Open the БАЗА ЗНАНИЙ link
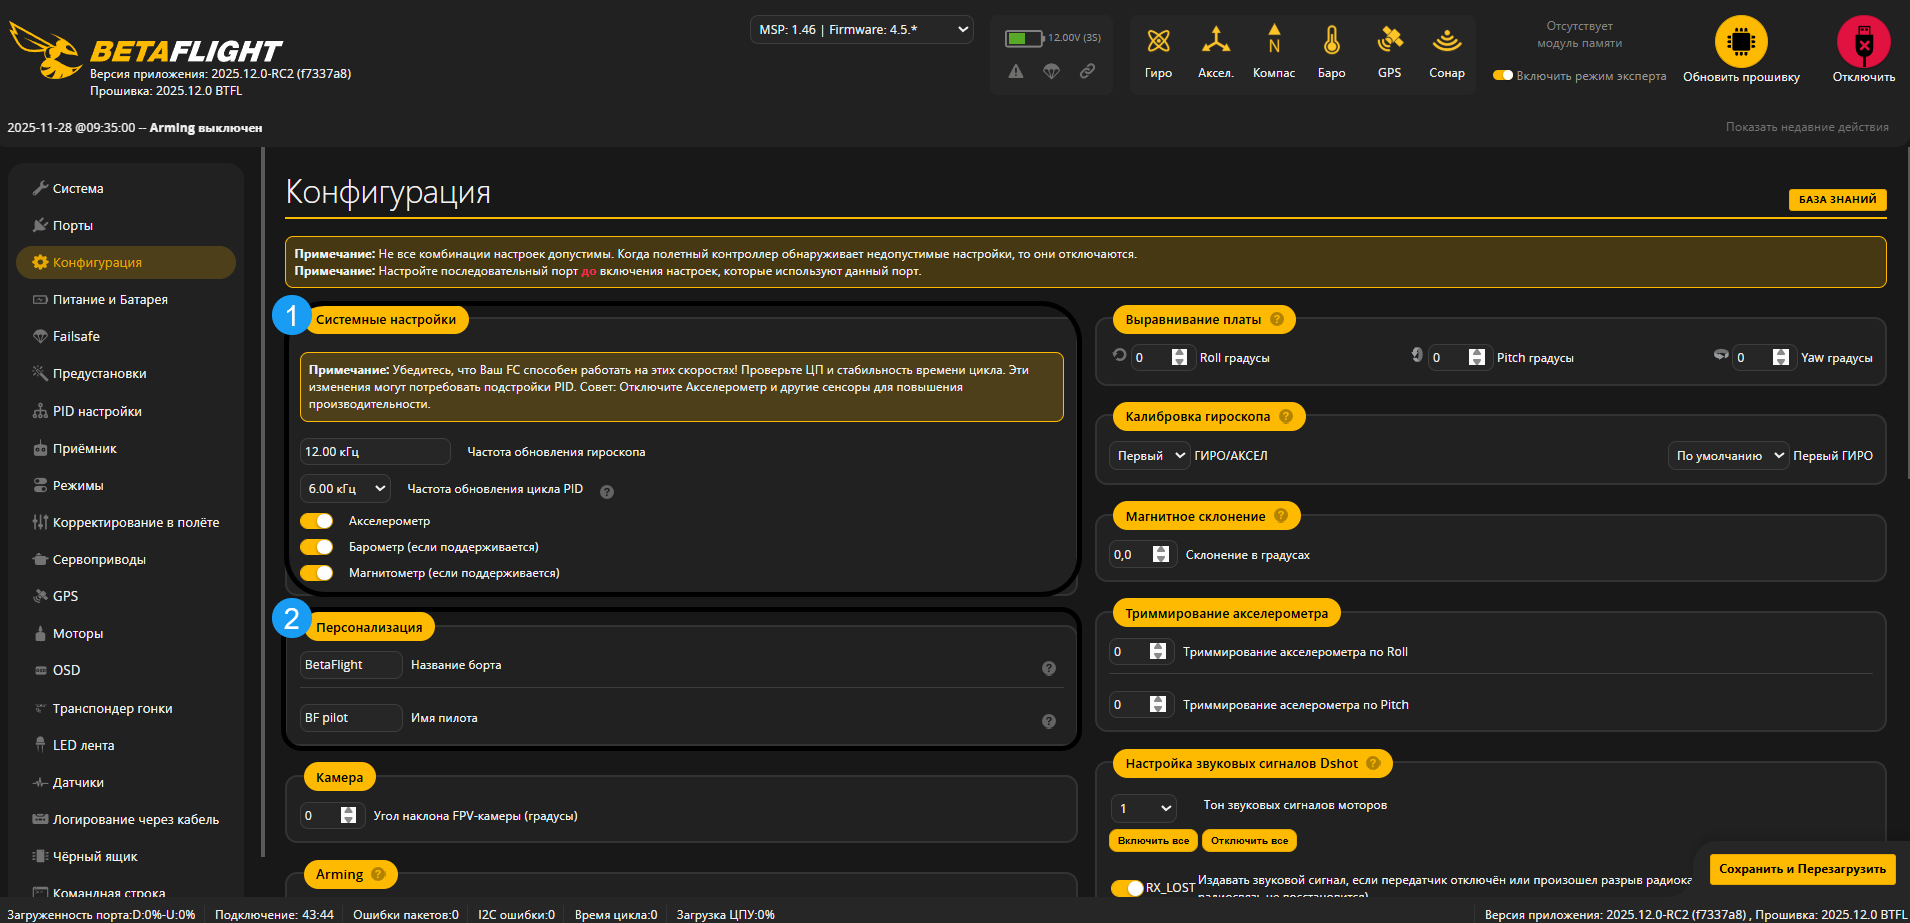1910x923 pixels. point(1837,200)
